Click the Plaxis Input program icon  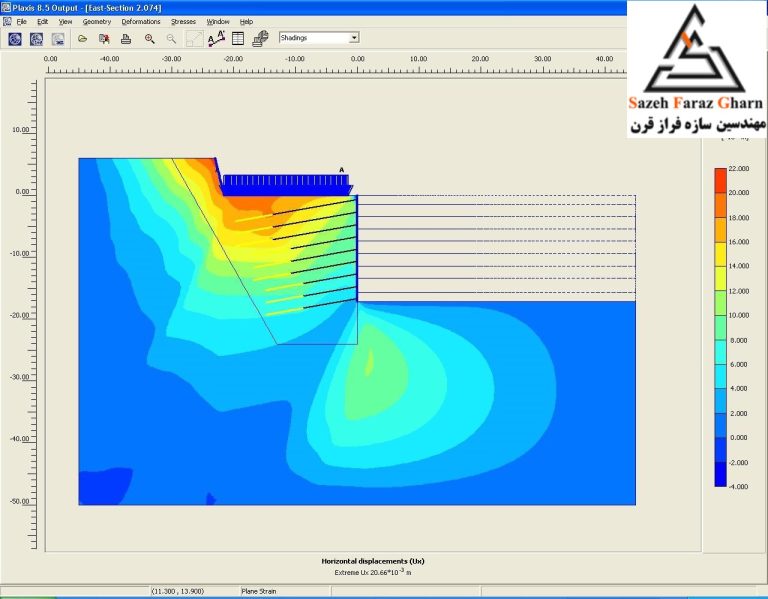click(15, 39)
